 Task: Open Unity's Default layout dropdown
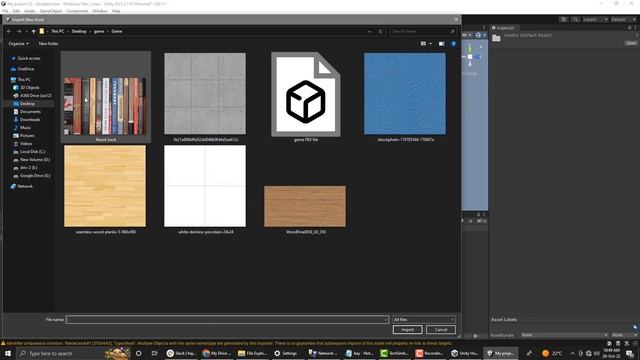(x=623, y=19)
